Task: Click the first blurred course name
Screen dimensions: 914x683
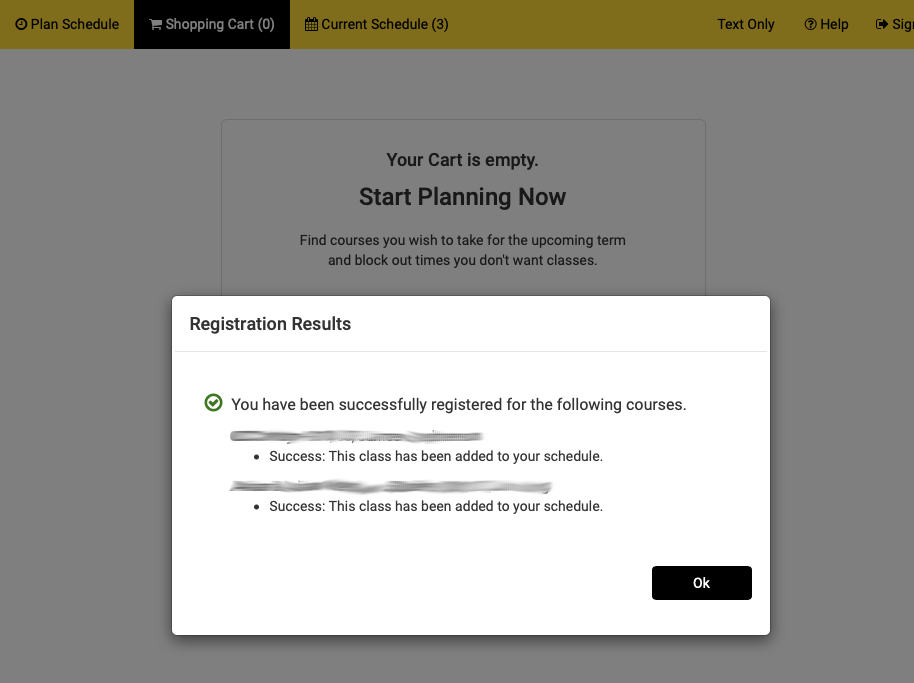Action: point(356,436)
